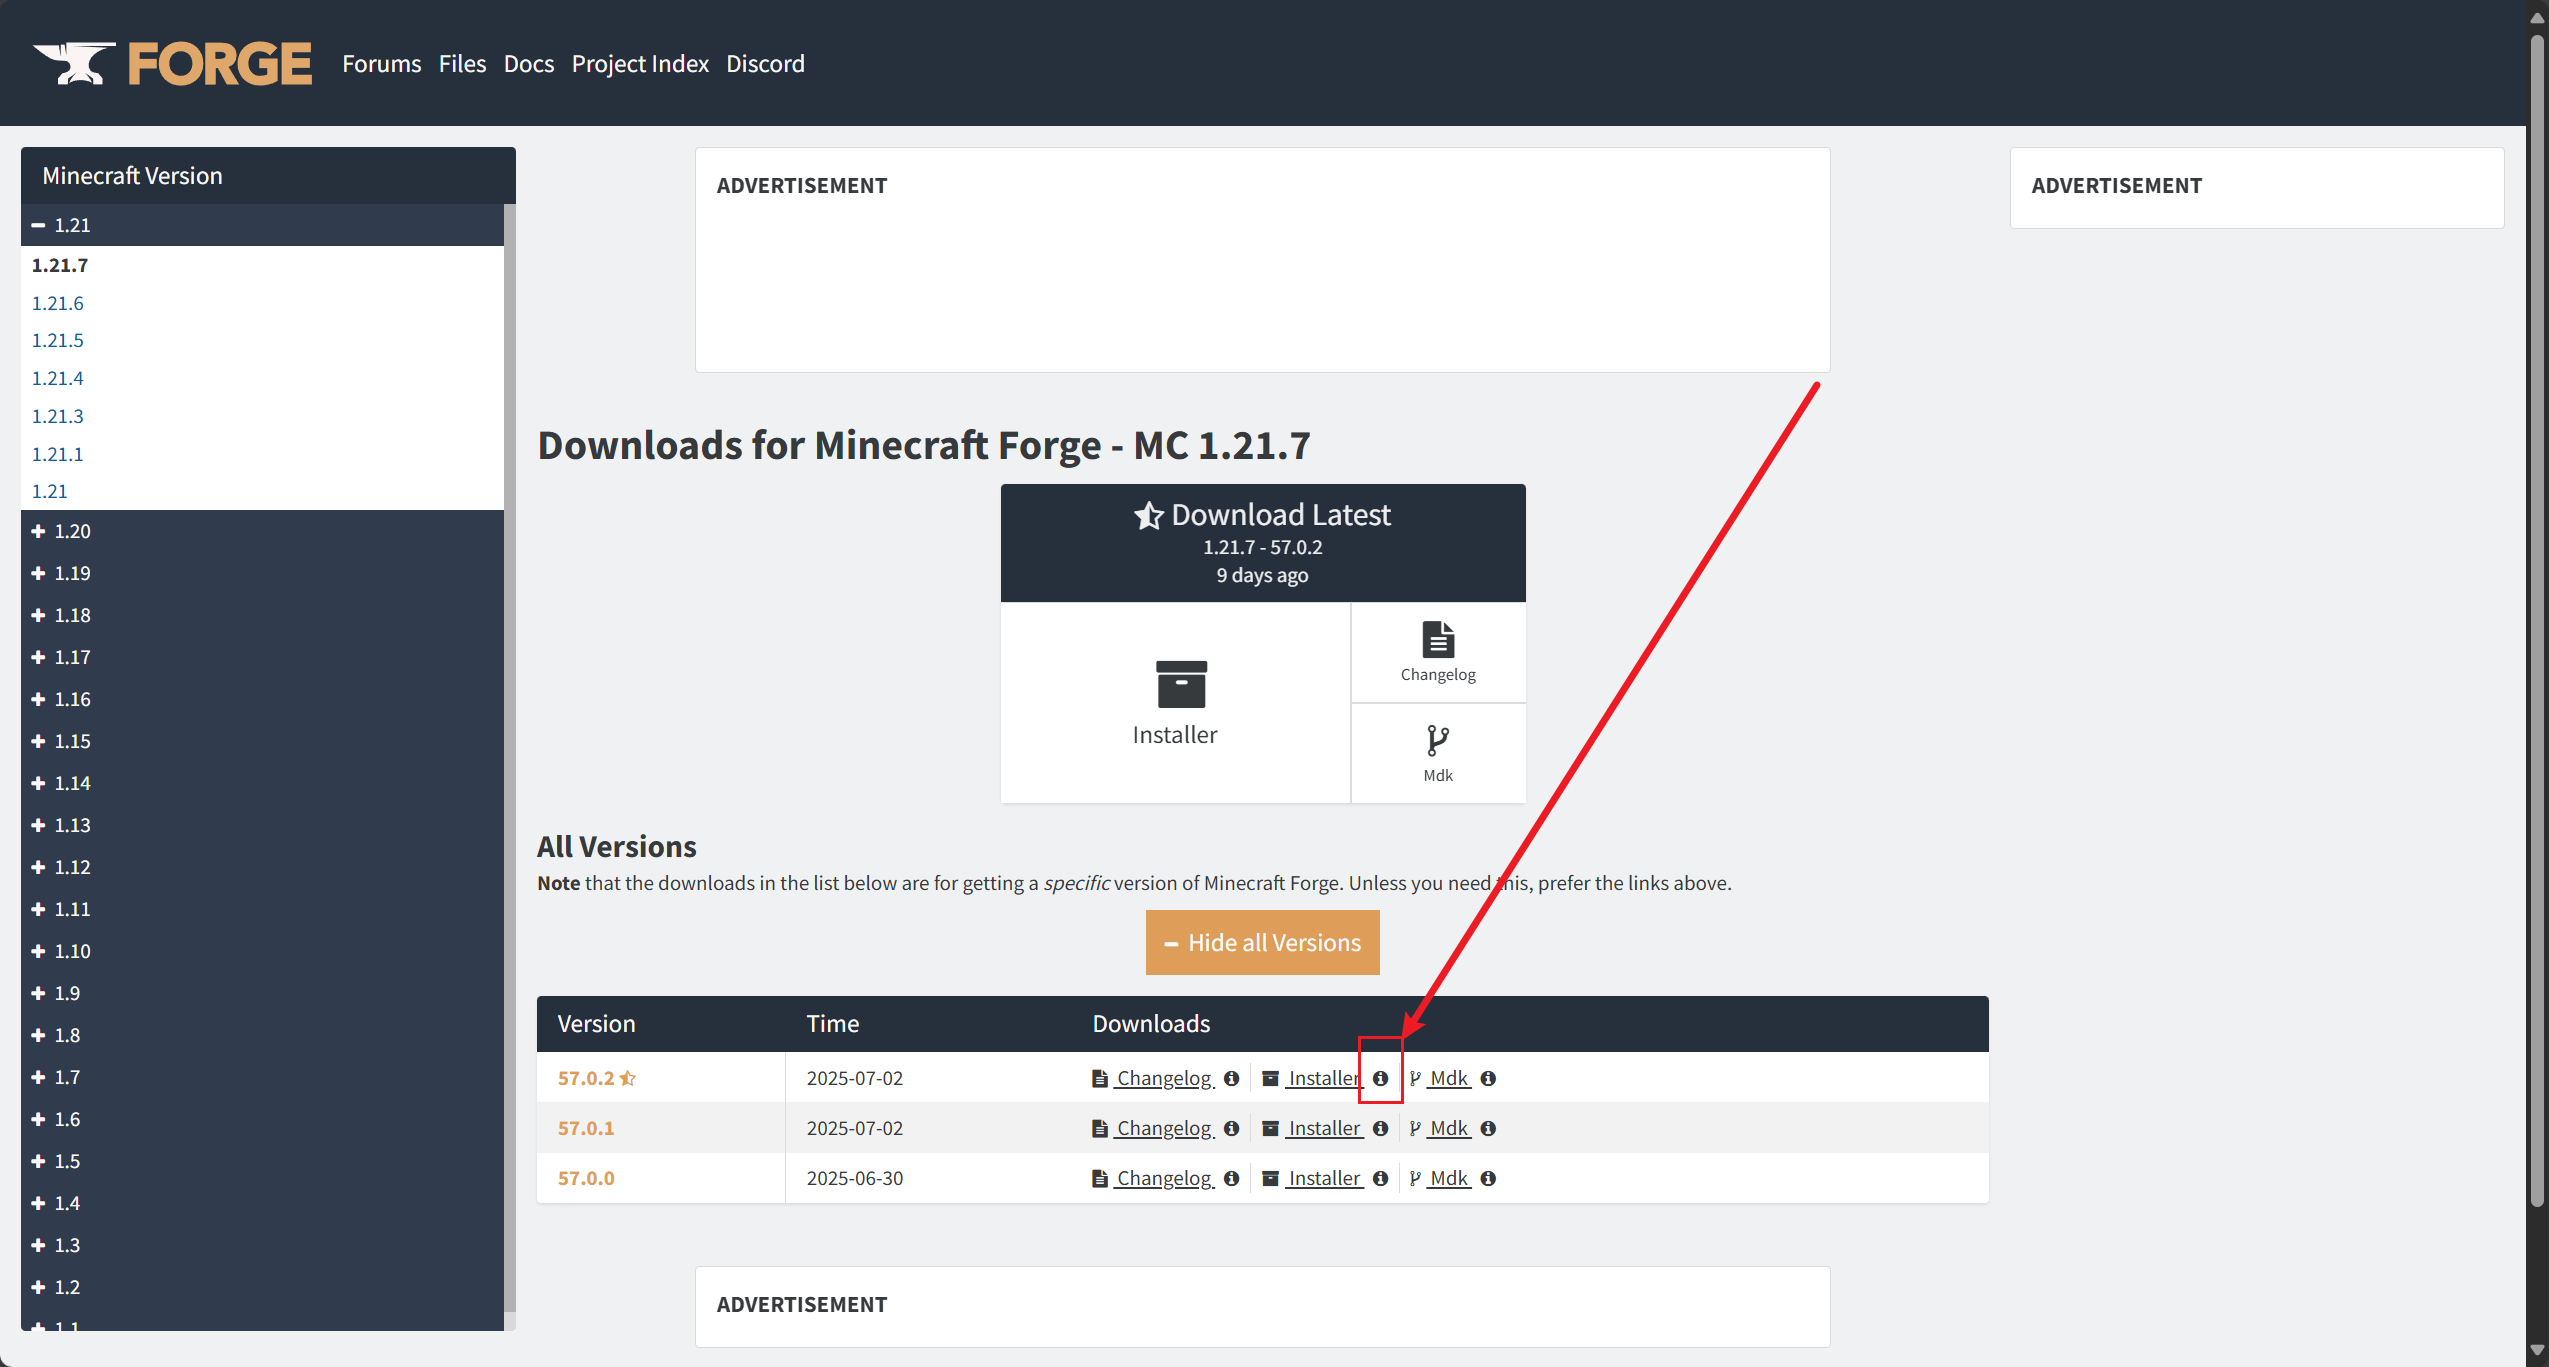Click info icon next to 57.0.1 Changelog
Viewport: 2549px width, 1367px height.
[x=1231, y=1128]
